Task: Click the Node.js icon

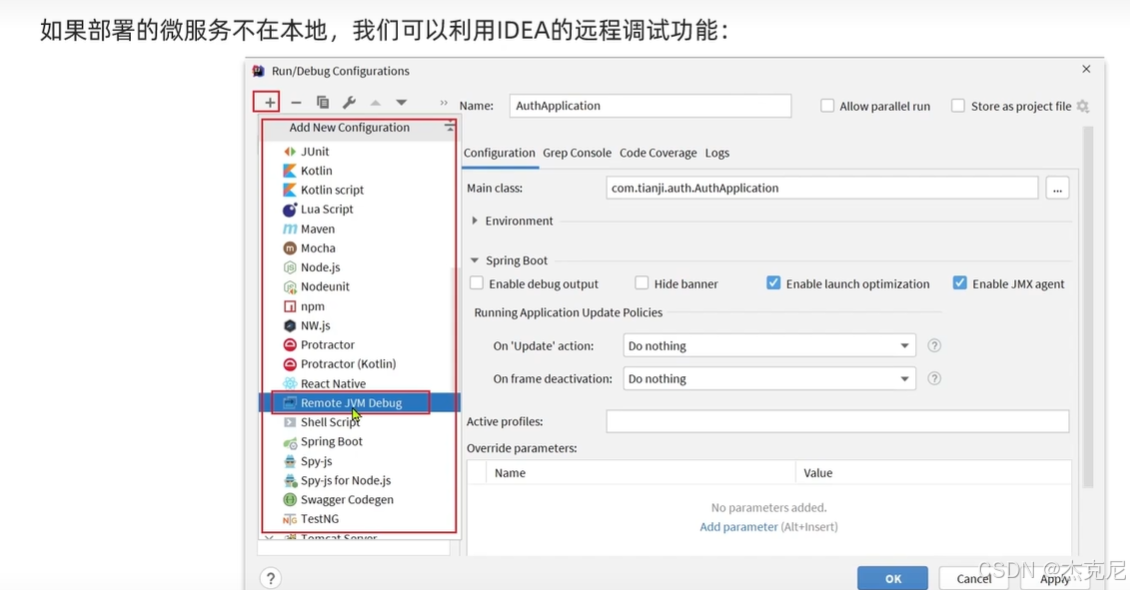Action: point(290,267)
